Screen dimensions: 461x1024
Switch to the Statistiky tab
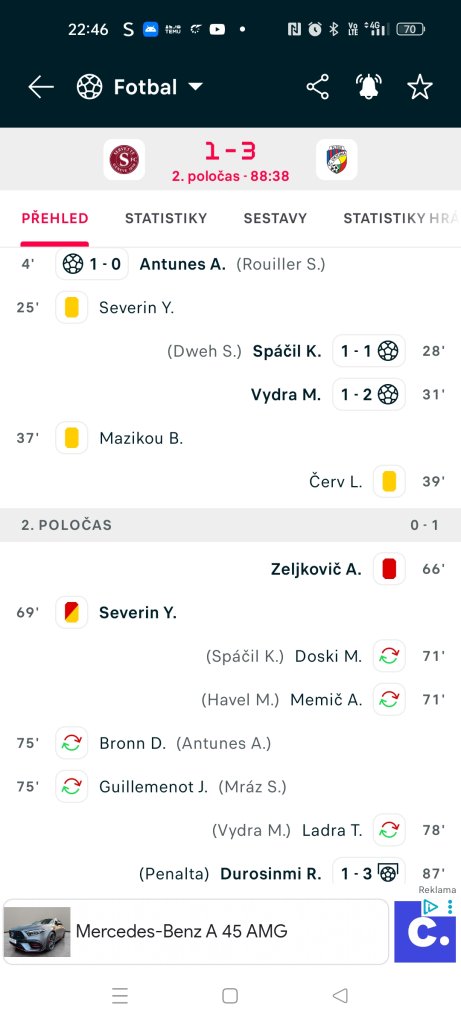(166, 218)
